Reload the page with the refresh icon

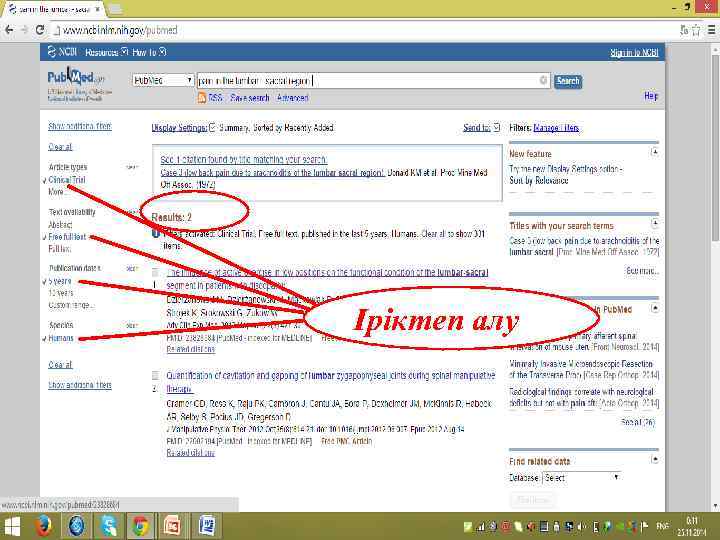click(40, 30)
